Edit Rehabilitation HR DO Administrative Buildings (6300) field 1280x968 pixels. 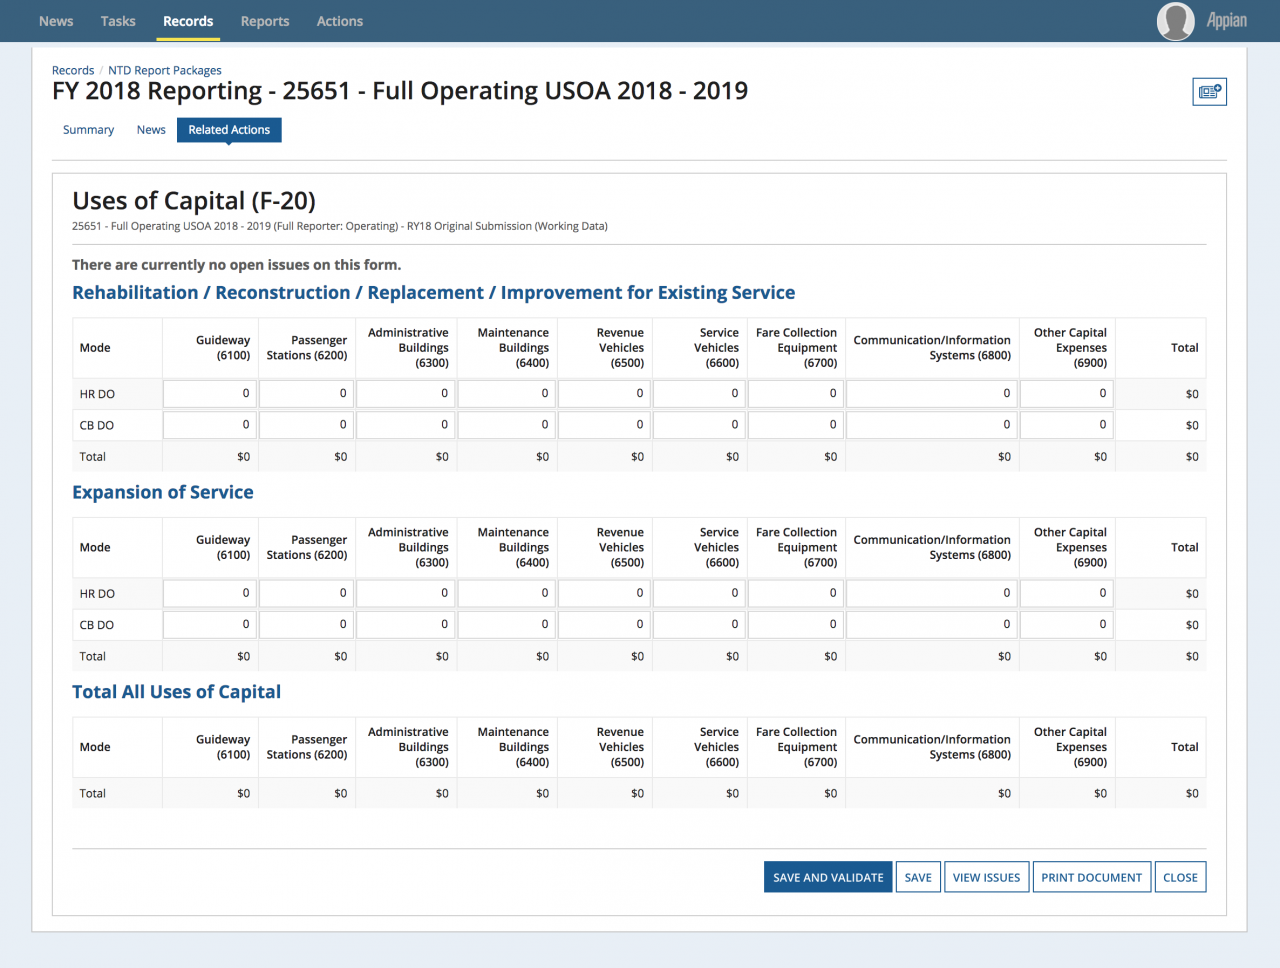coord(406,394)
